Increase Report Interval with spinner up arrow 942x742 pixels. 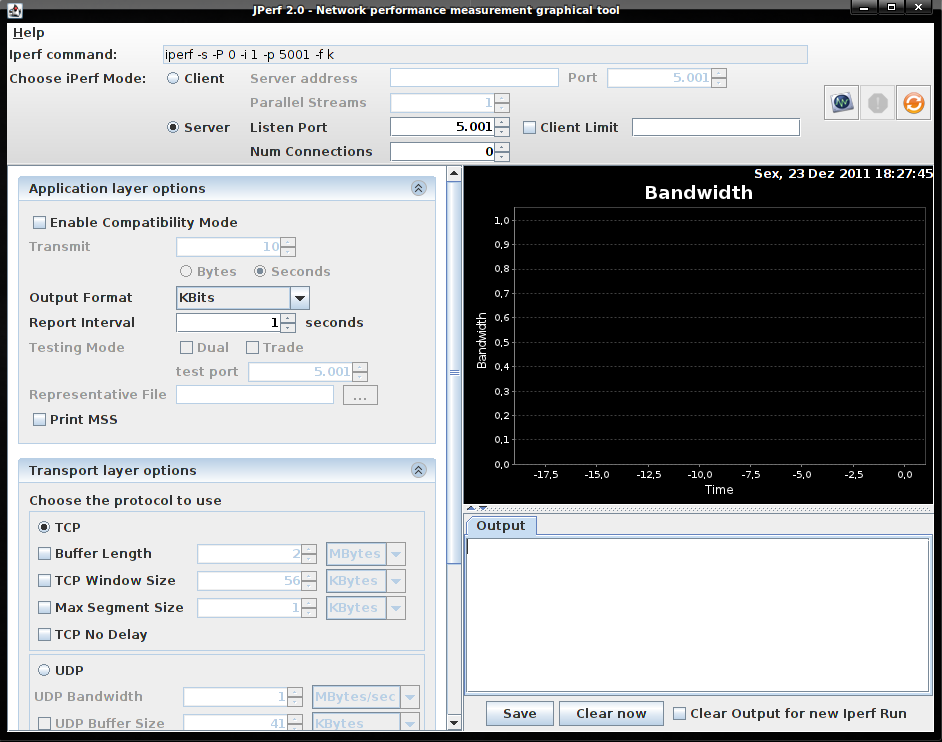(x=288, y=318)
